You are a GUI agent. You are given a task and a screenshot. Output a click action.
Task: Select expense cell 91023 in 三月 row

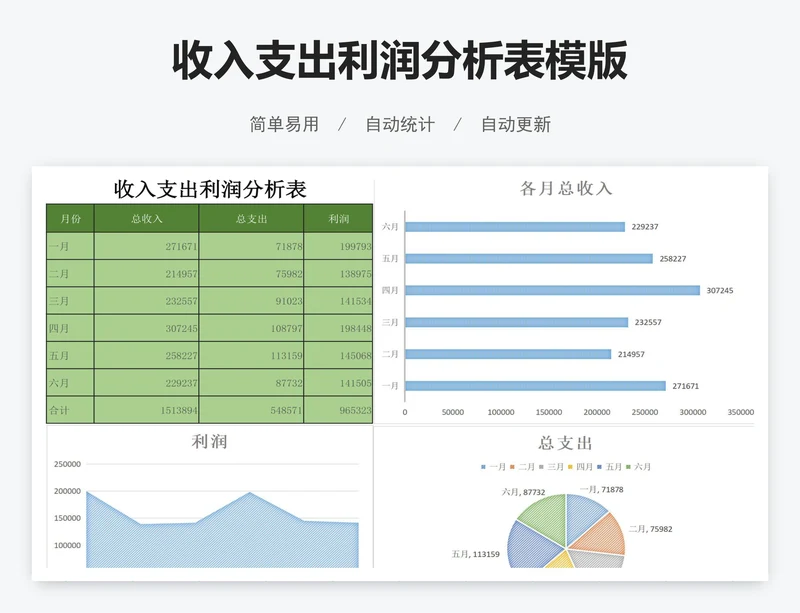(252, 301)
